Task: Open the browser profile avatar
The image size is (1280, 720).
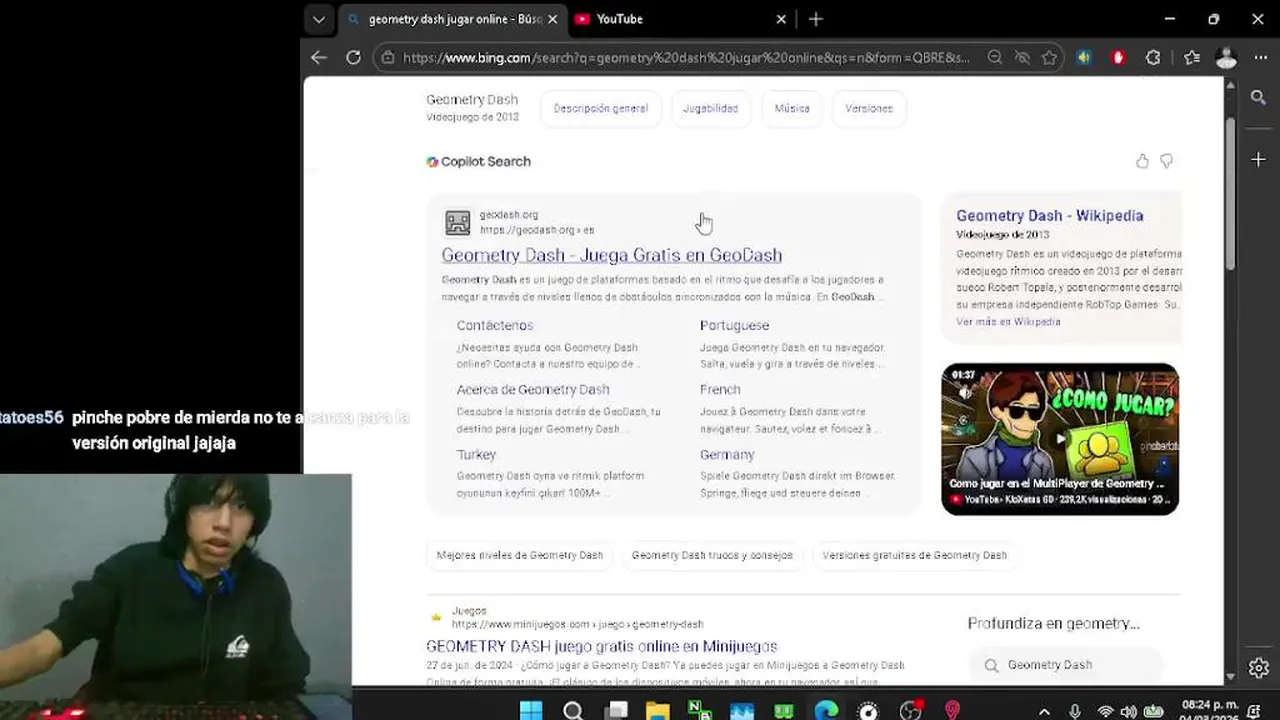Action: [1227, 58]
